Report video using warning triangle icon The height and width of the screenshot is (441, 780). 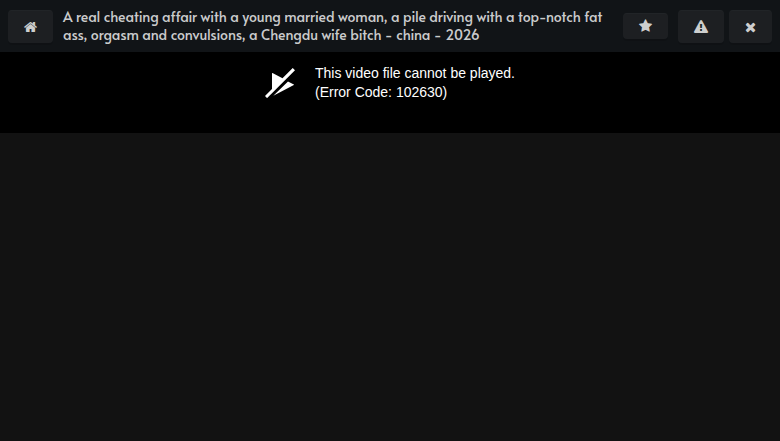click(x=701, y=26)
